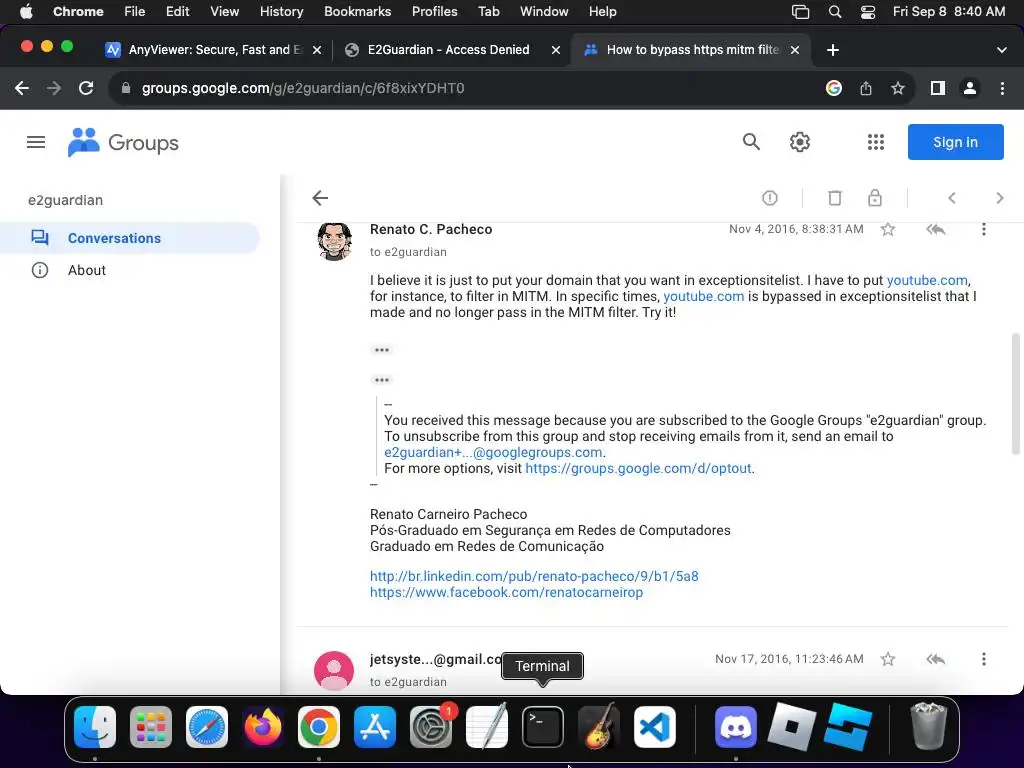The width and height of the screenshot is (1024, 768).
Task: Open more options on Renato's message
Action: pos(984,229)
